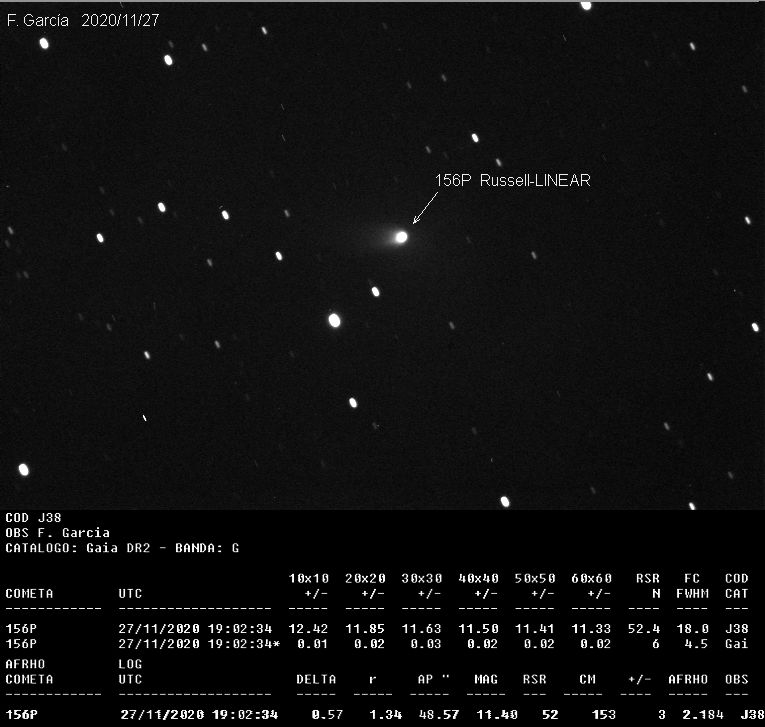The height and width of the screenshot is (727, 765).
Task: Click the magnitude value '11.63'
Action: [422, 629]
